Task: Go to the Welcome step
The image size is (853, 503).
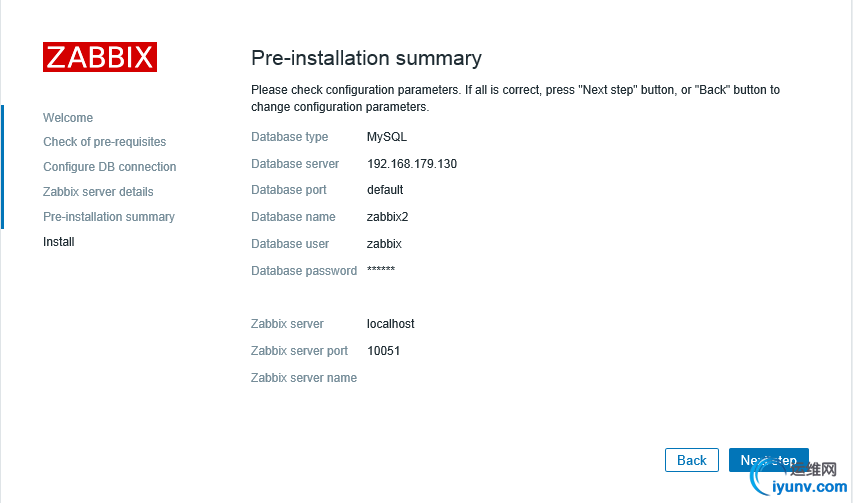Action: tap(68, 117)
